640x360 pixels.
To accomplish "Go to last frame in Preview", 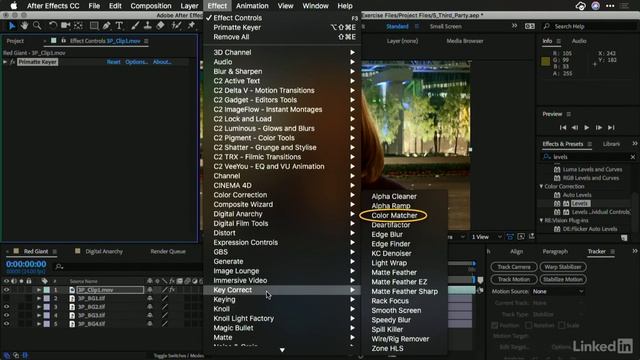I will pos(611,128).
